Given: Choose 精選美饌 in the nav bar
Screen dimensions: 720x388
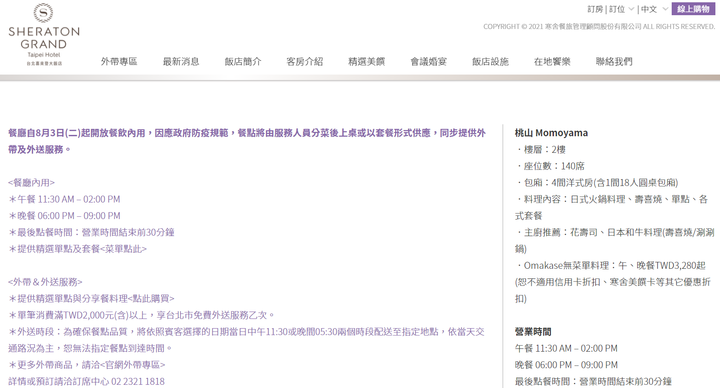Looking at the screenshot, I should [x=367, y=62].
